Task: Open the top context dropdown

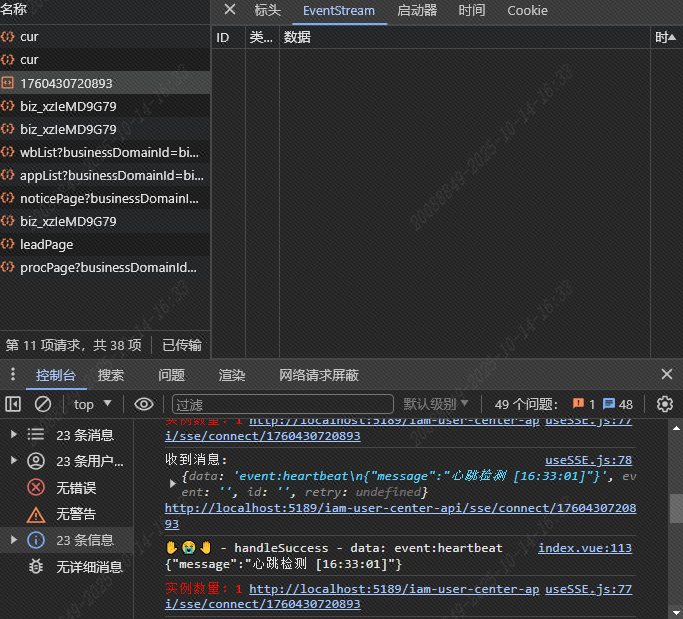Action: 93,404
